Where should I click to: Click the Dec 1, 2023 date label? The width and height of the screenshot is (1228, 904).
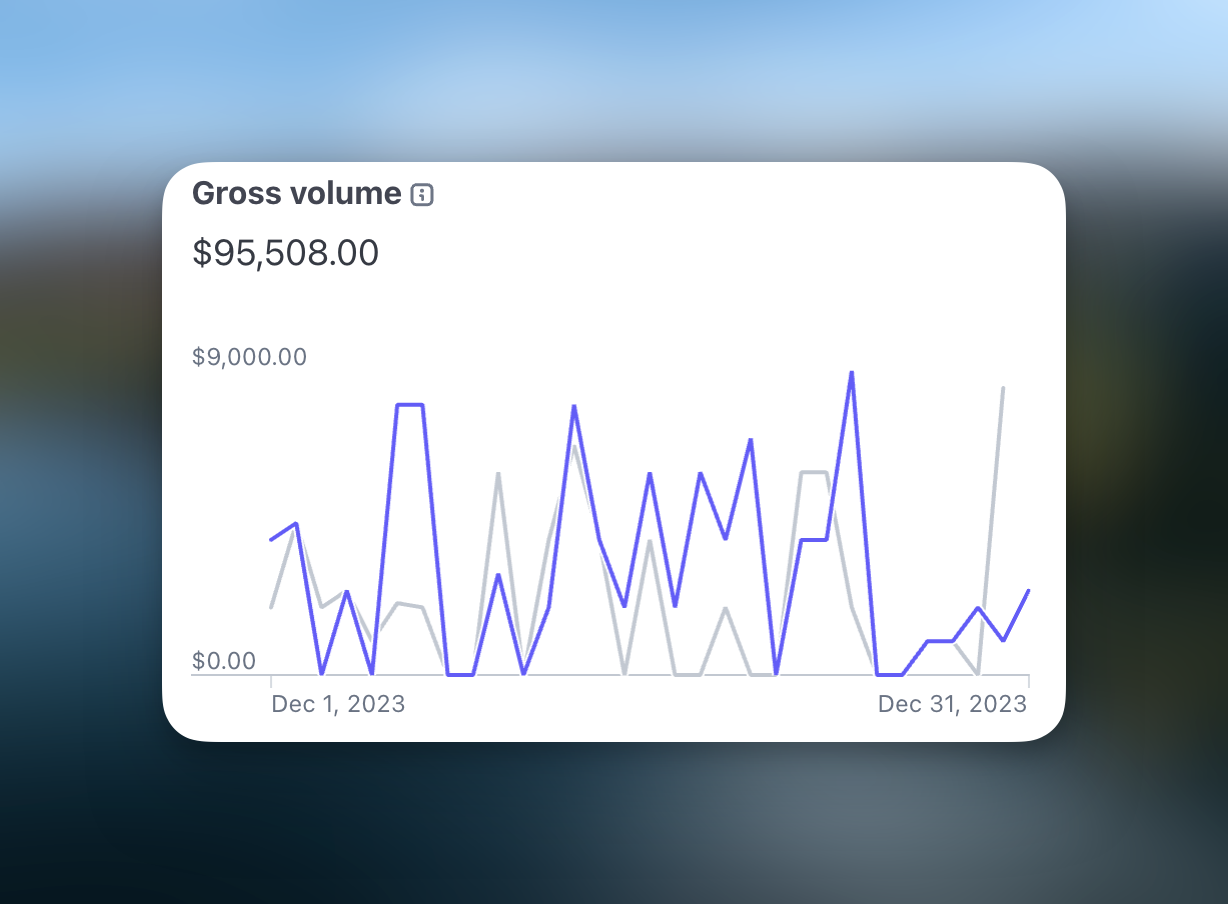(x=338, y=704)
